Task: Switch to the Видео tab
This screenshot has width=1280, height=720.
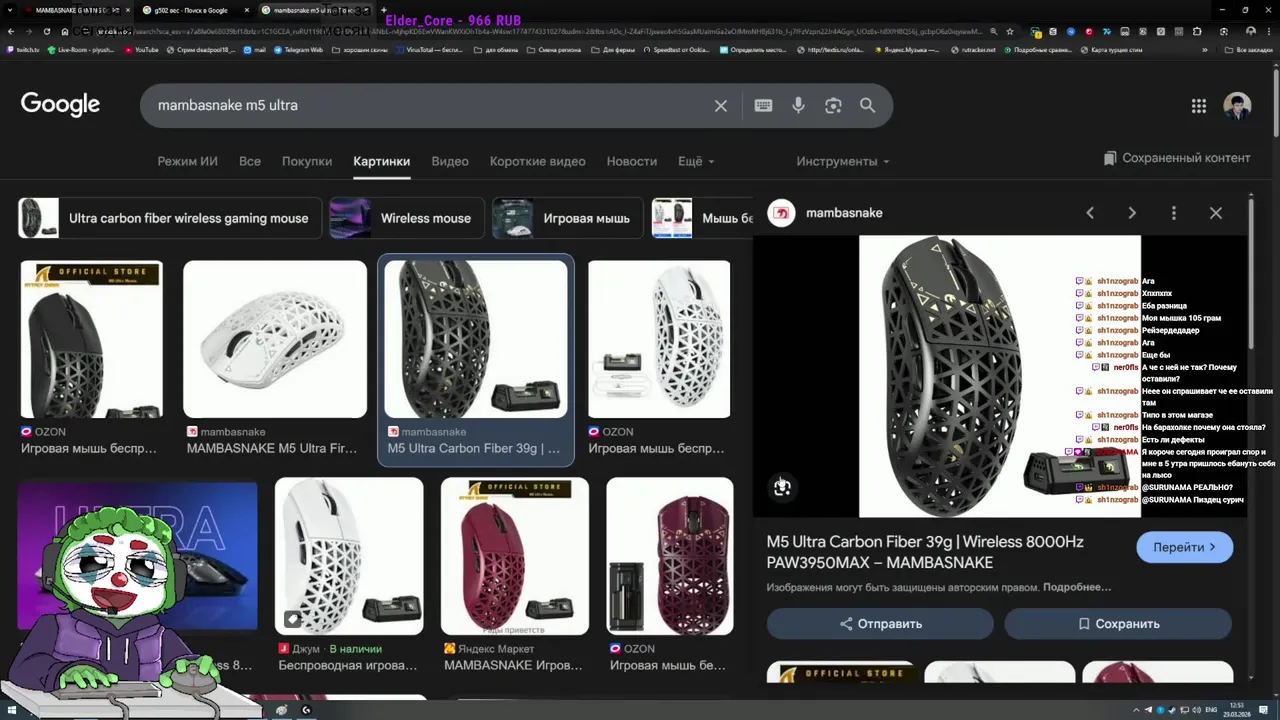Action: 450,161
